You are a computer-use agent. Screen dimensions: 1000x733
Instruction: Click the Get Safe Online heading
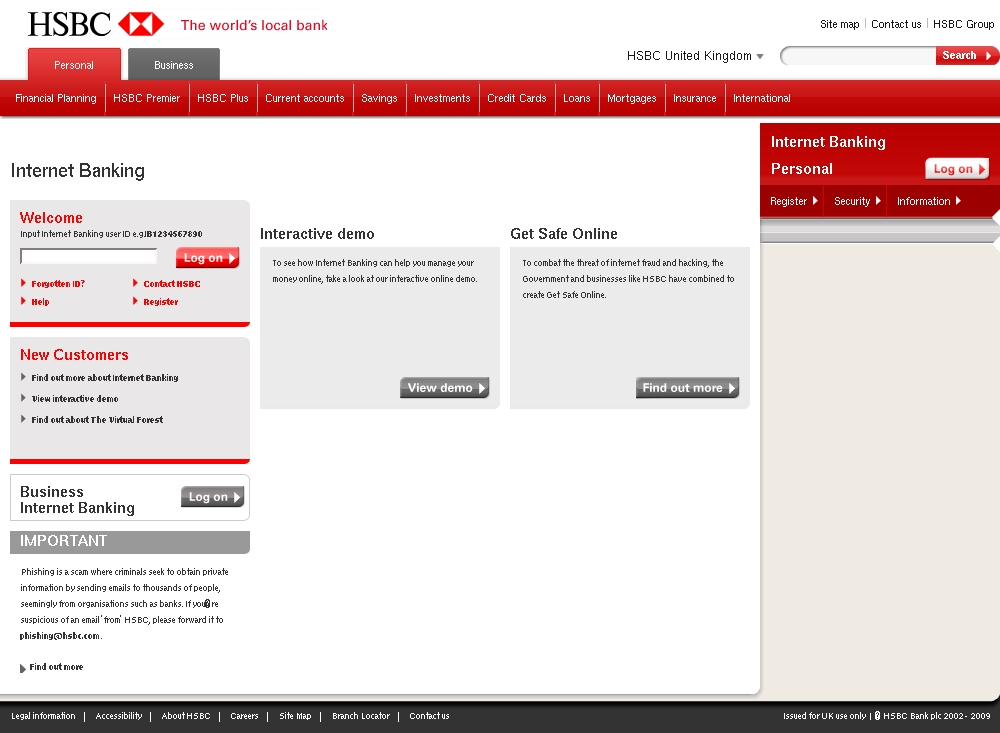click(x=564, y=234)
